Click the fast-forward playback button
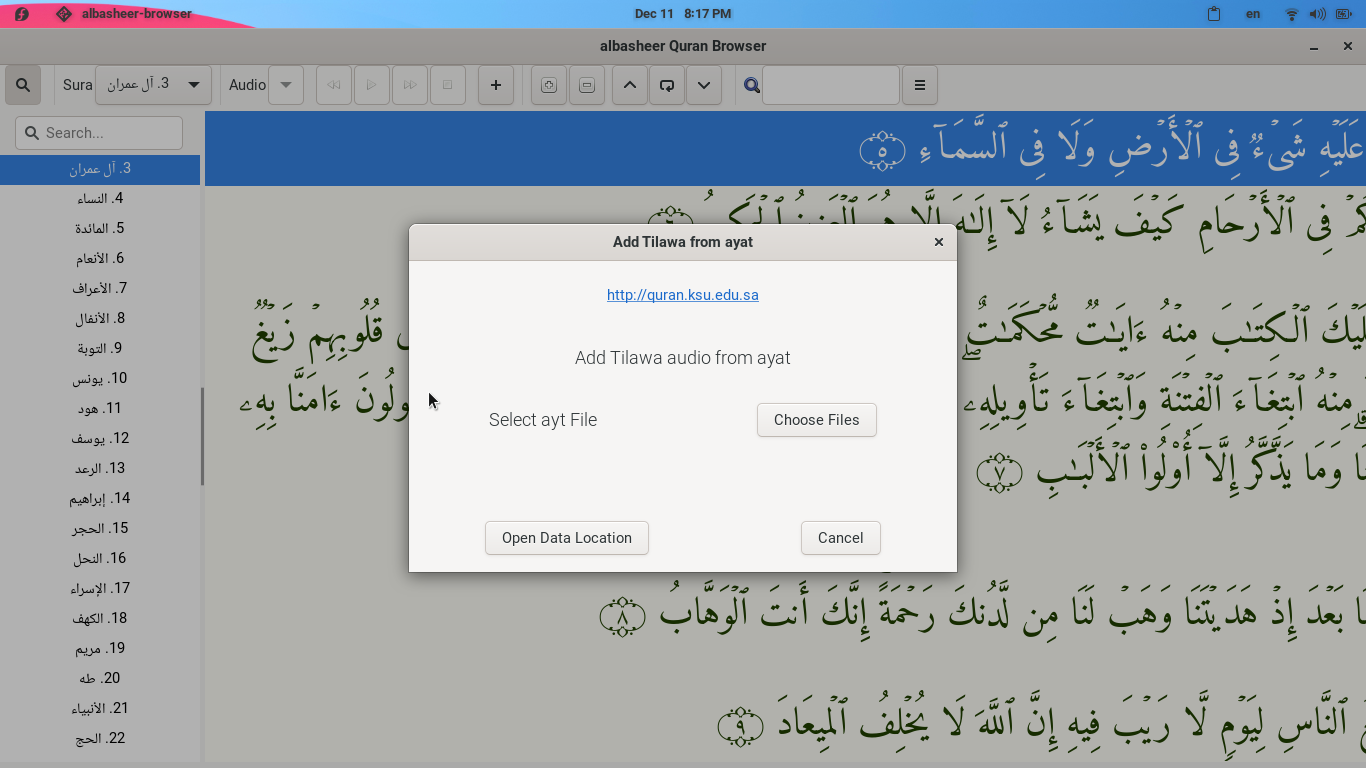Screen dimensions: 1366x768 tap(410, 85)
